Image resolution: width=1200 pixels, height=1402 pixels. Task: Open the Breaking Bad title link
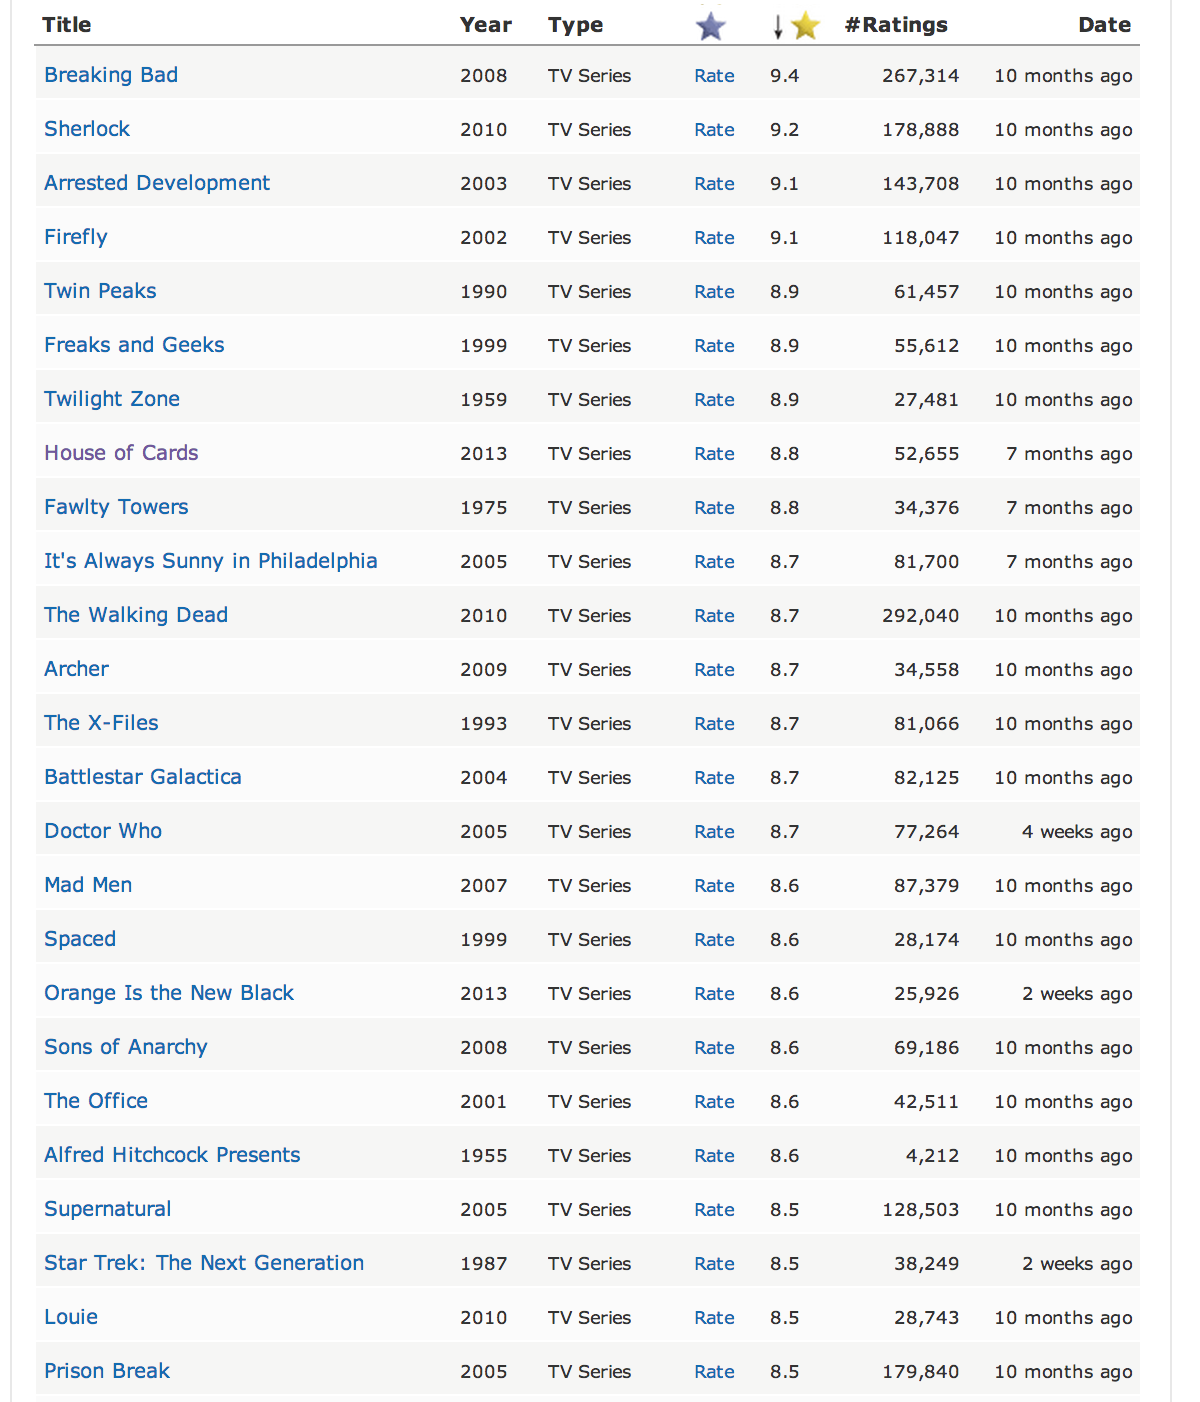(x=111, y=75)
